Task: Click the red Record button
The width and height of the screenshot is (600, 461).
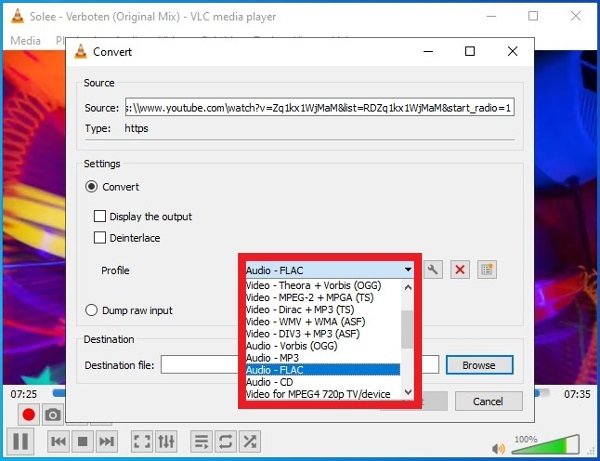Action: point(29,415)
